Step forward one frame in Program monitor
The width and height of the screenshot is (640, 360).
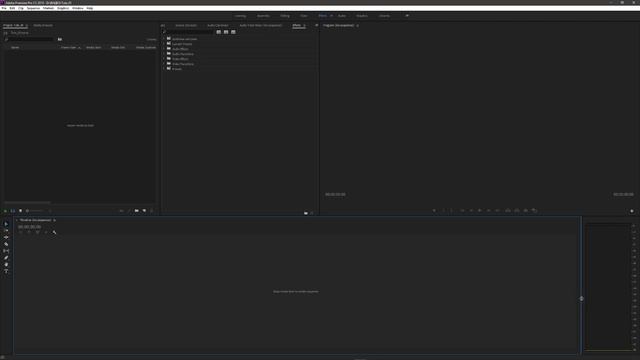pos(489,211)
